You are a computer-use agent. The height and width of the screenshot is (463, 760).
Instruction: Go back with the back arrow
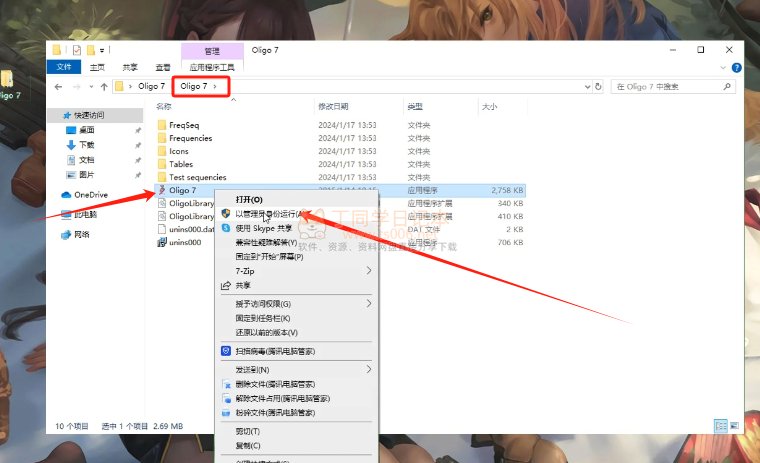59,87
